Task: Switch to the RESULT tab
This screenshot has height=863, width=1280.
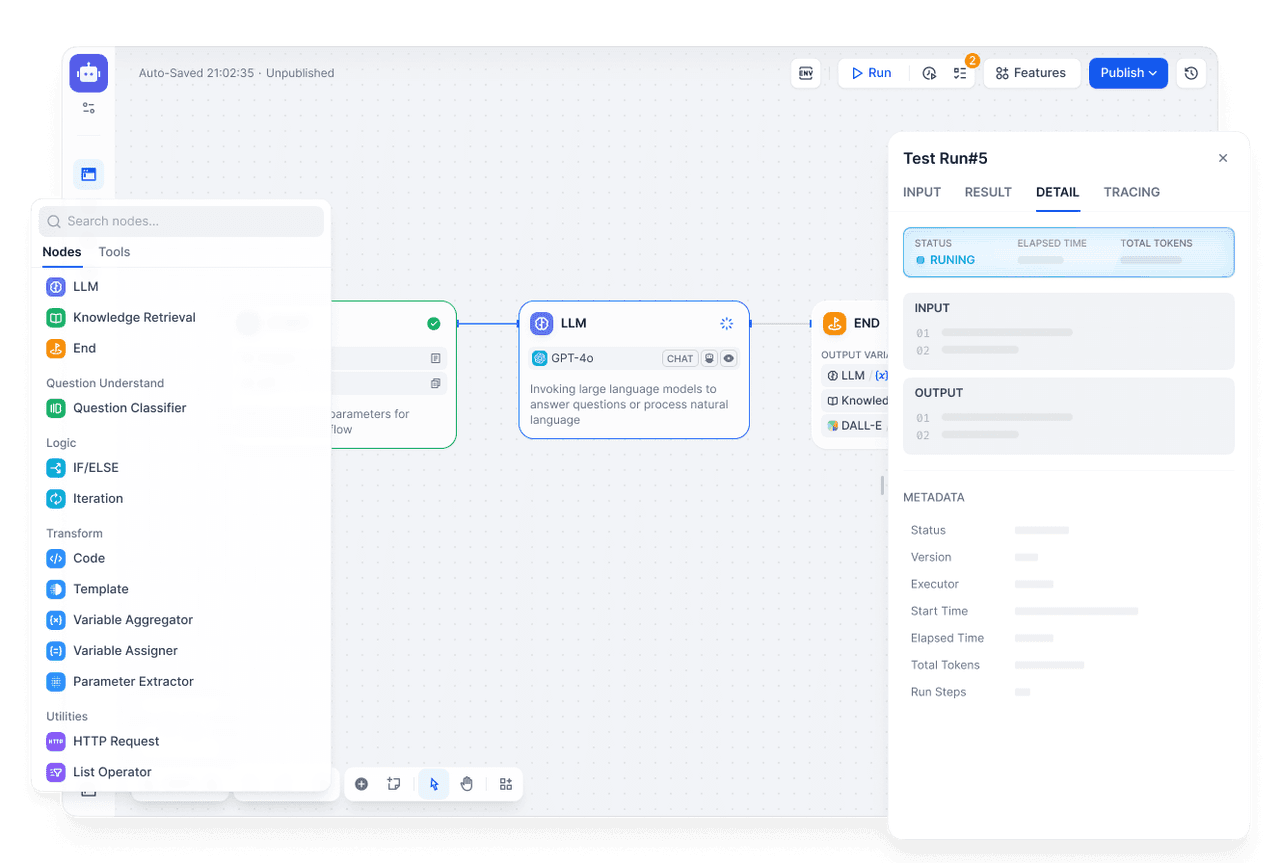Action: [x=988, y=192]
